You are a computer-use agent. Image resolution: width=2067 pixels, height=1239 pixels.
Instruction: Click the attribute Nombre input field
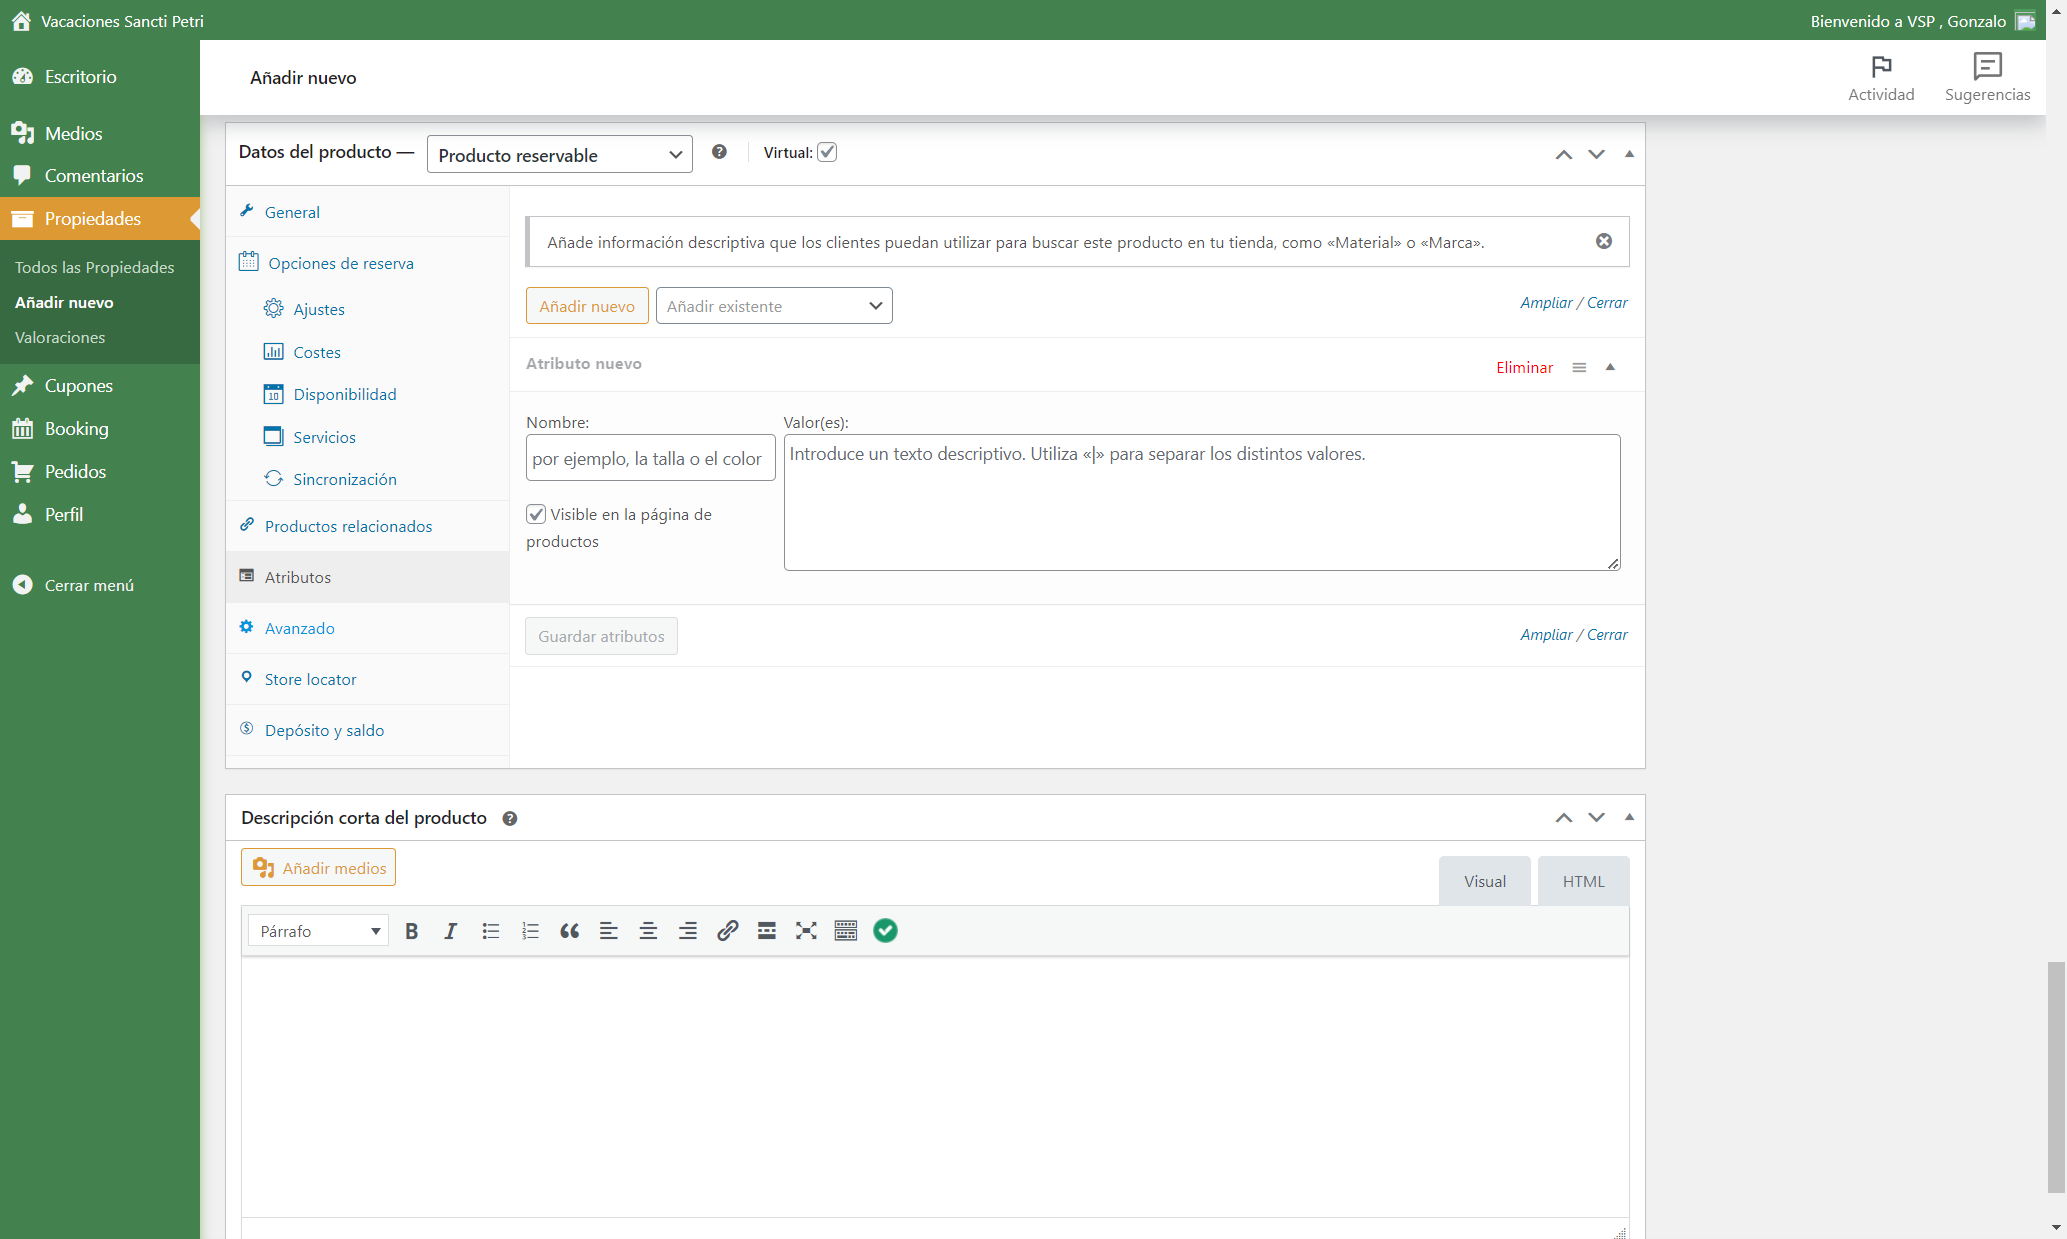tap(651, 458)
